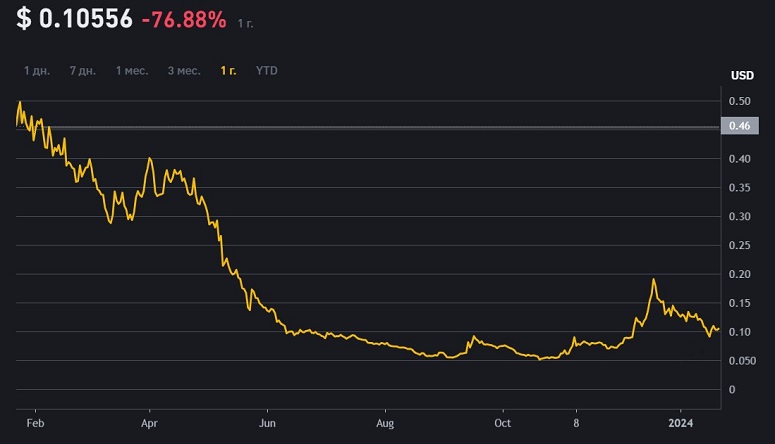Choose the "1 мес." period tab
The width and height of the screenshot is (775, 444).
pos(132,71)
